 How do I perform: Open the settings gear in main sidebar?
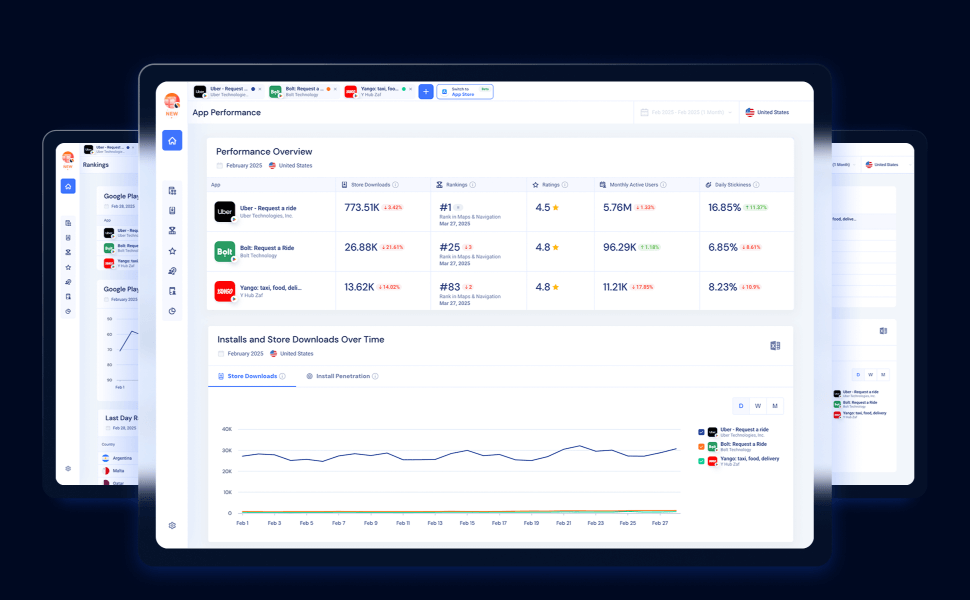172,525
